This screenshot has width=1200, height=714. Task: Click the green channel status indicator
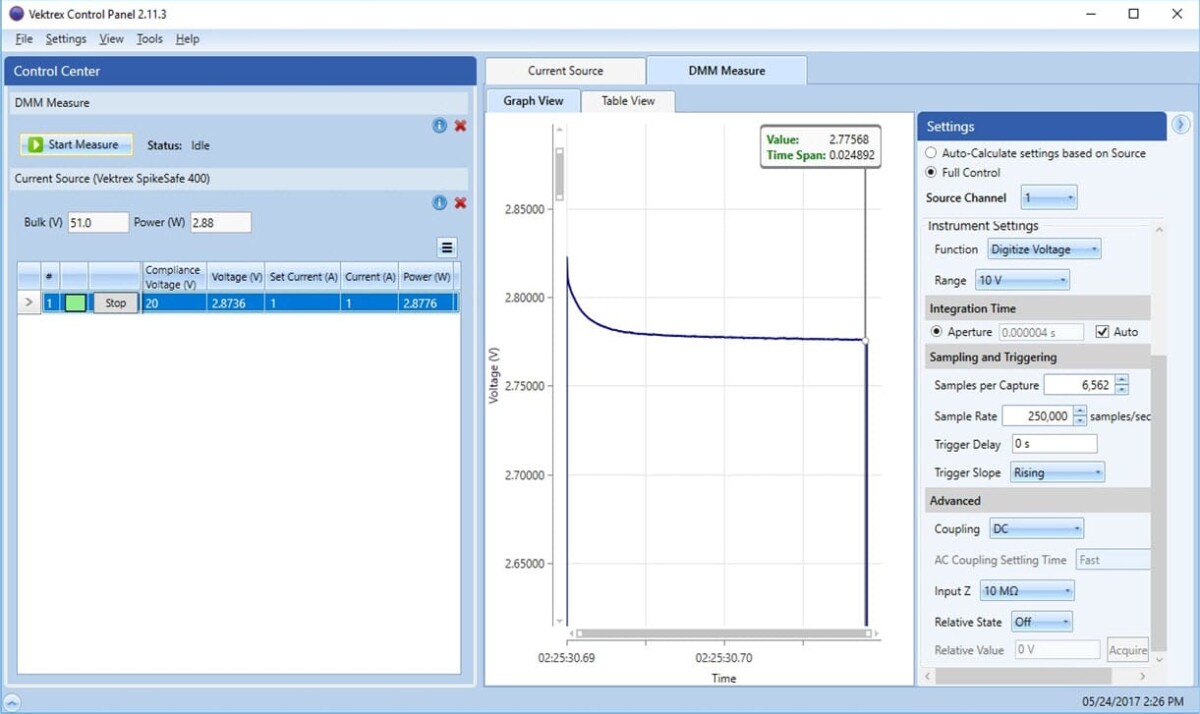tap(75, 303)
